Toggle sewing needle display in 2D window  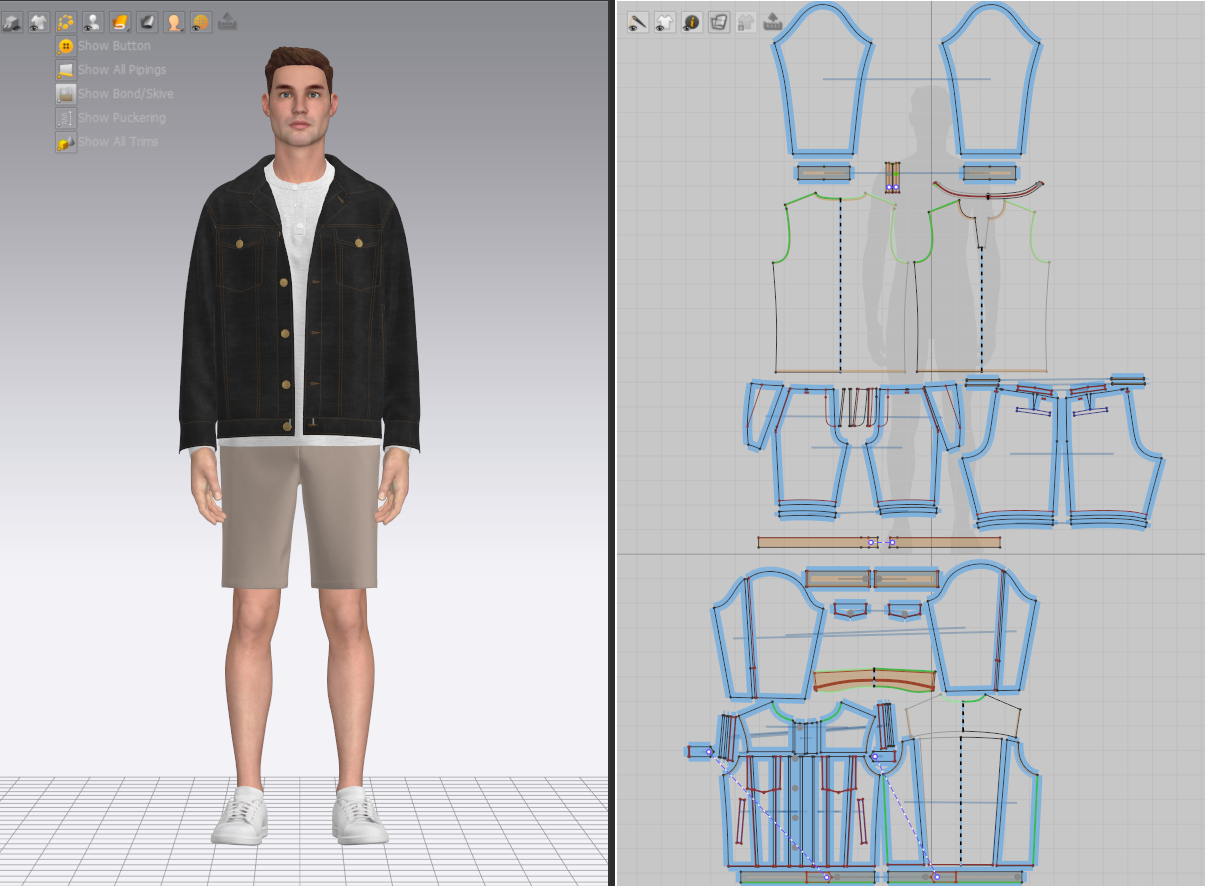(638, 21)
